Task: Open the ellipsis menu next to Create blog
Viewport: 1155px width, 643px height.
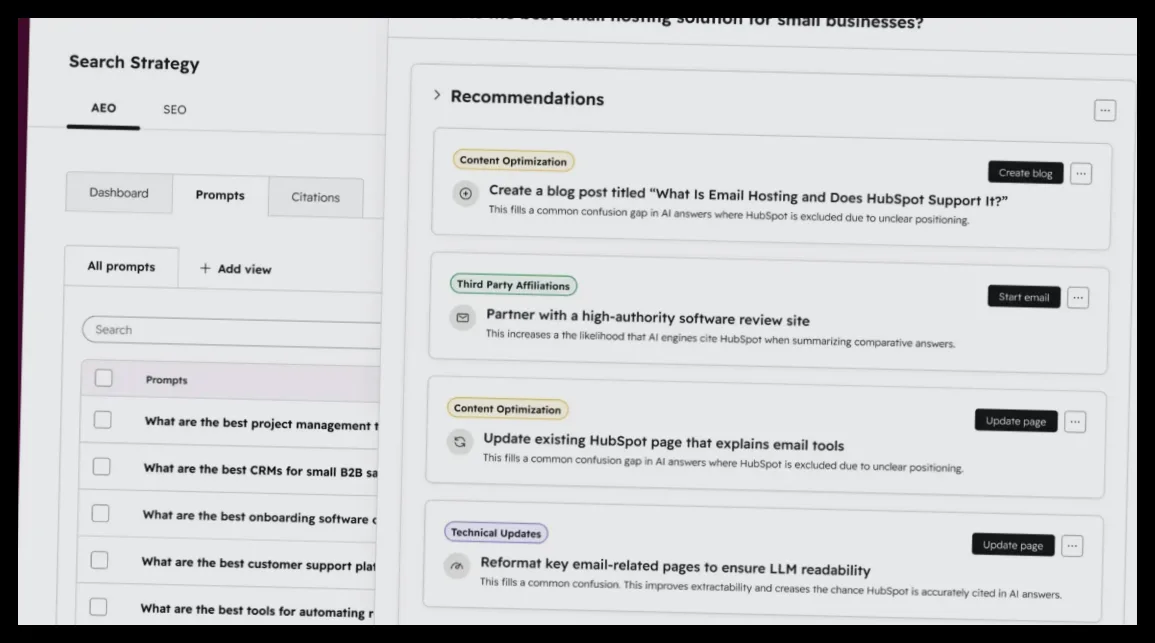Action: coord(1081,174)
